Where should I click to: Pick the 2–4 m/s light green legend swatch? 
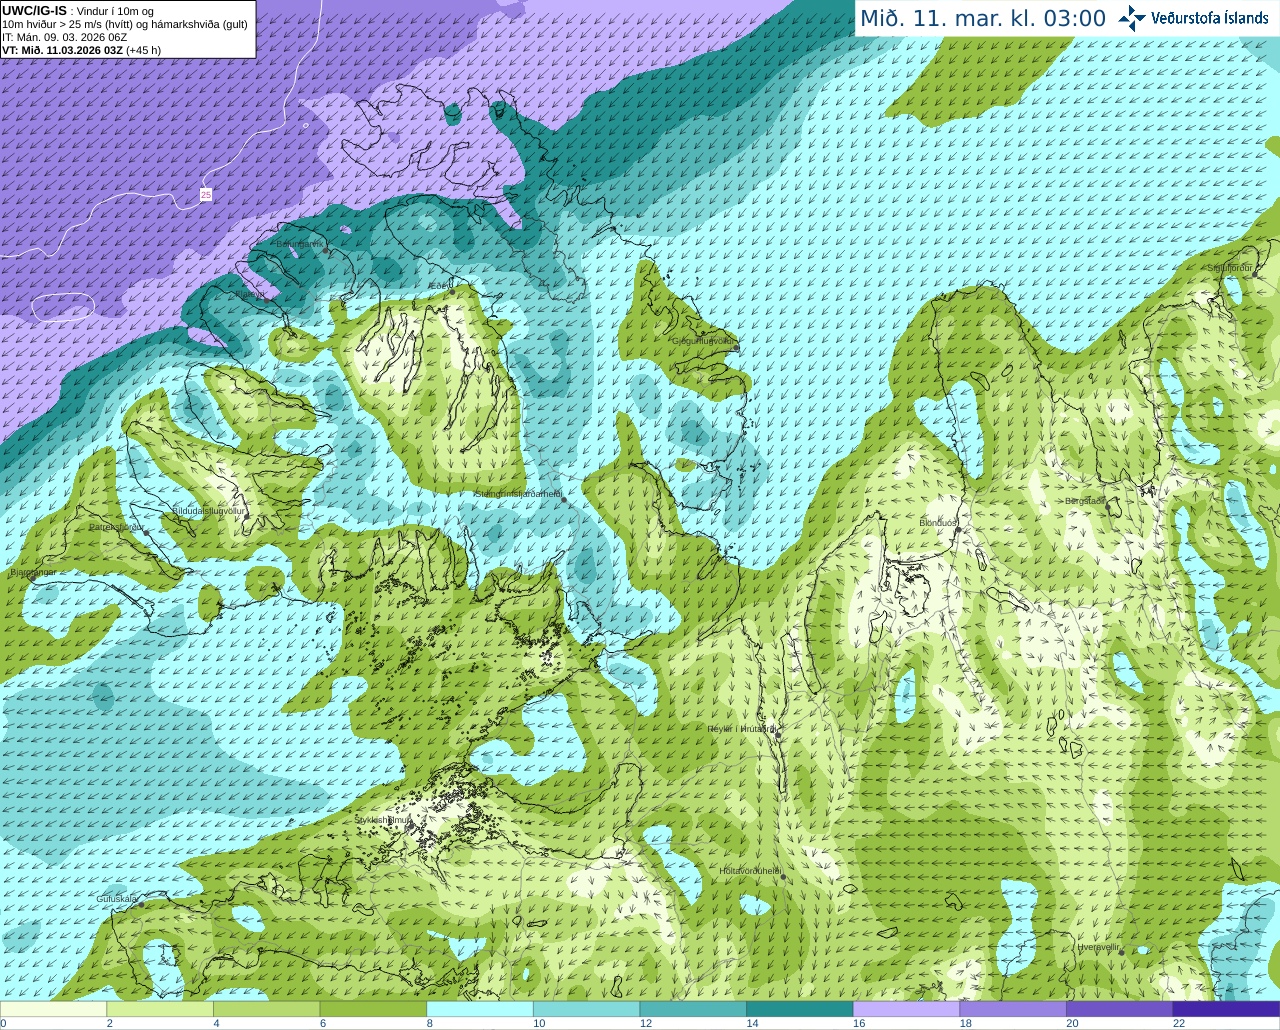click(x=160, y=1009)
